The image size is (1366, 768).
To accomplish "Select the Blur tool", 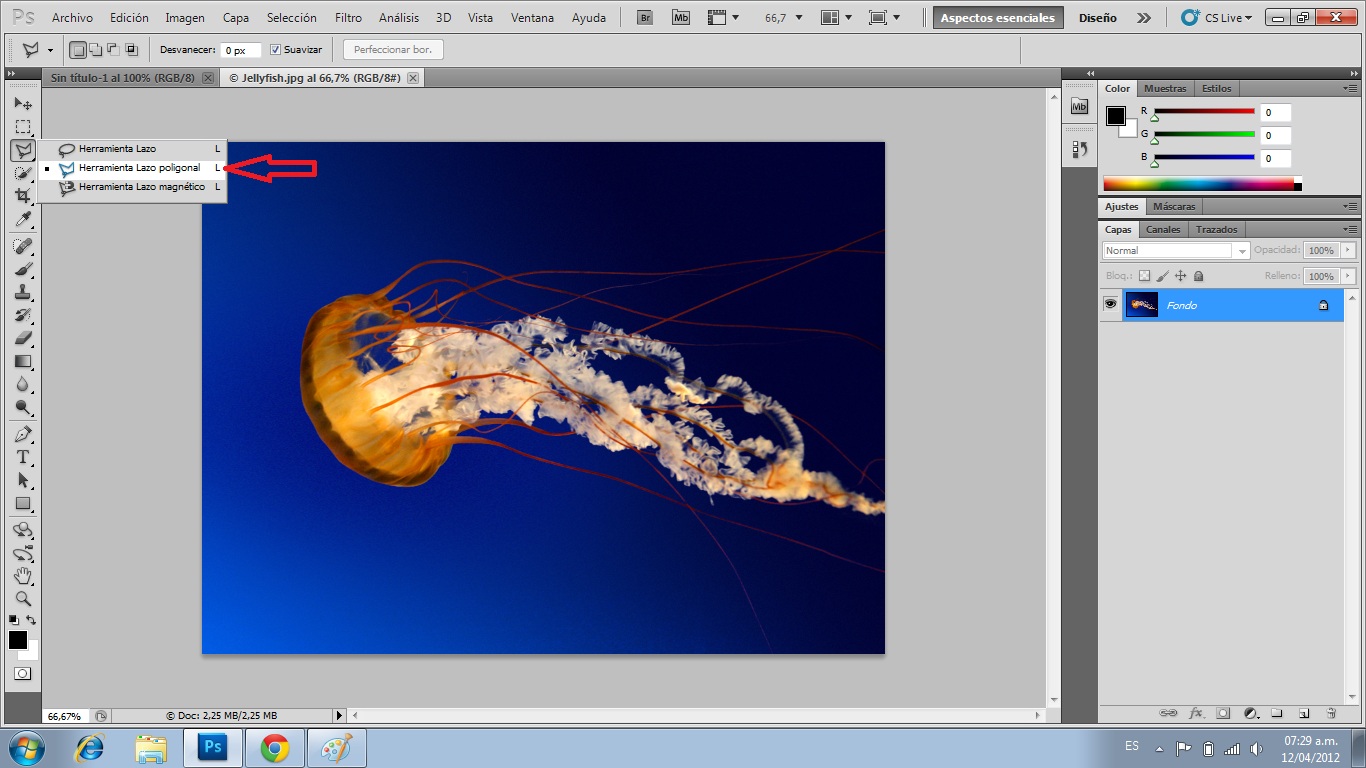I will 22,384.
